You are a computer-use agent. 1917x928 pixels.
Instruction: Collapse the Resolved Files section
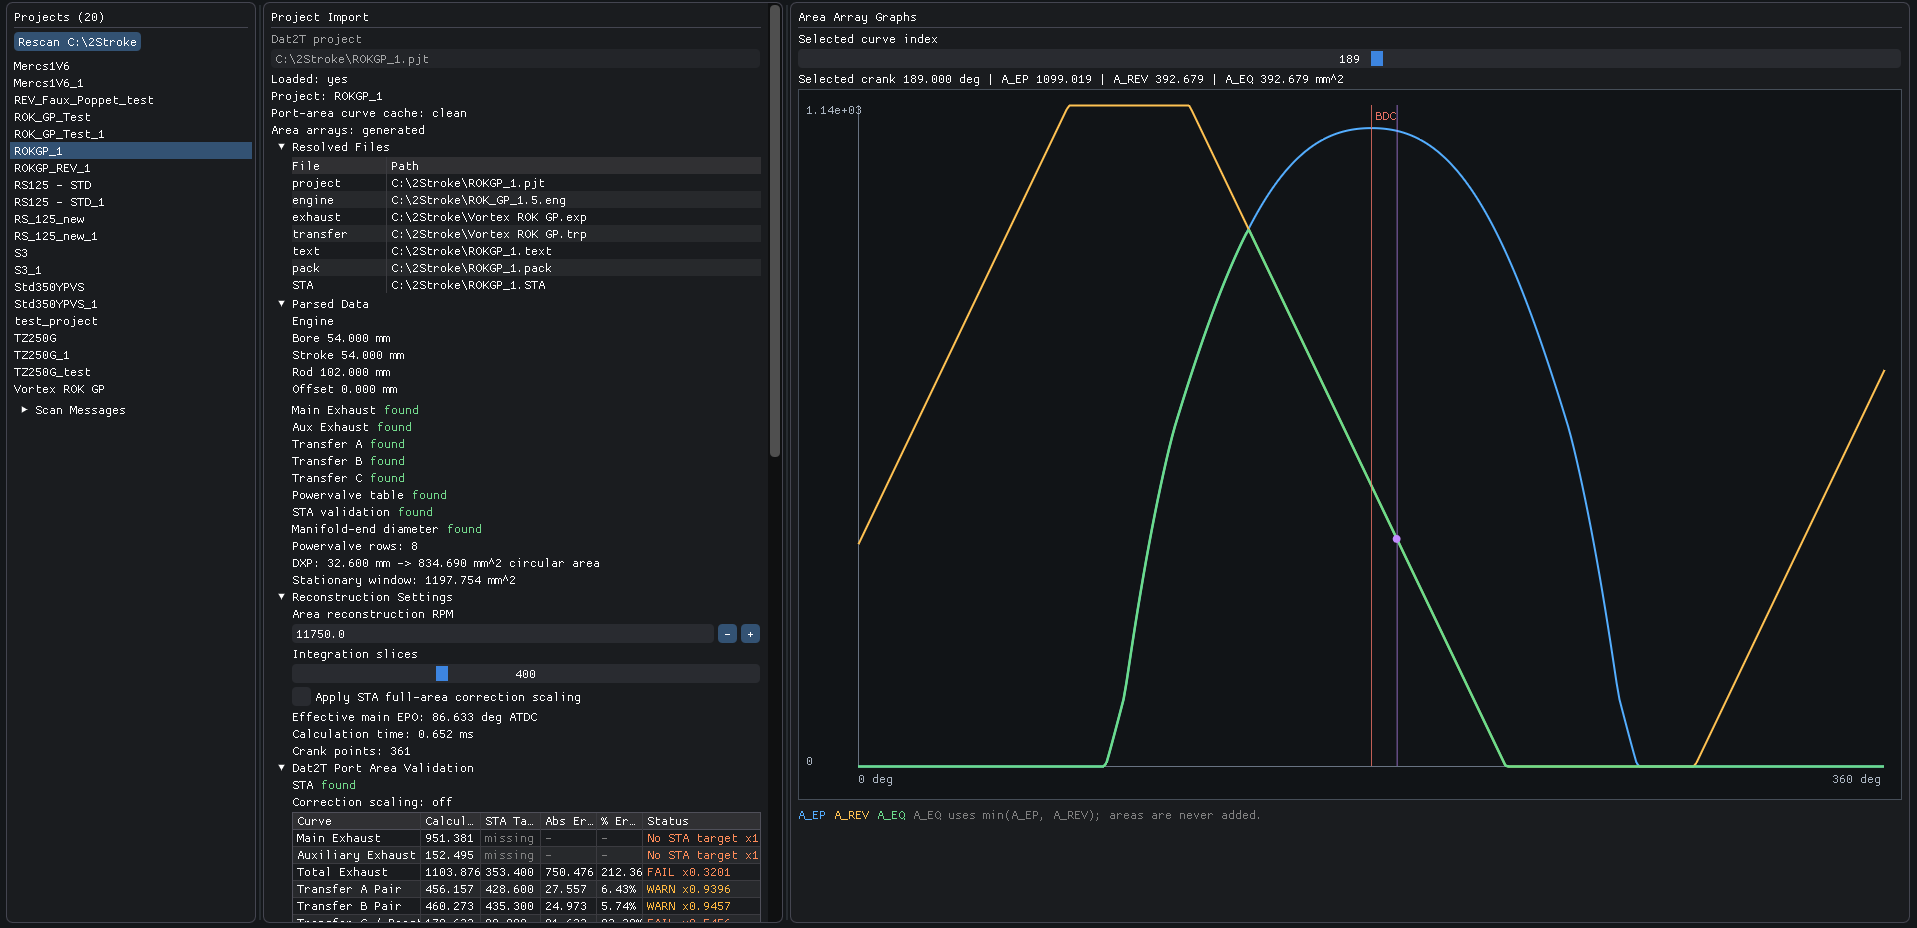[282, 147]
